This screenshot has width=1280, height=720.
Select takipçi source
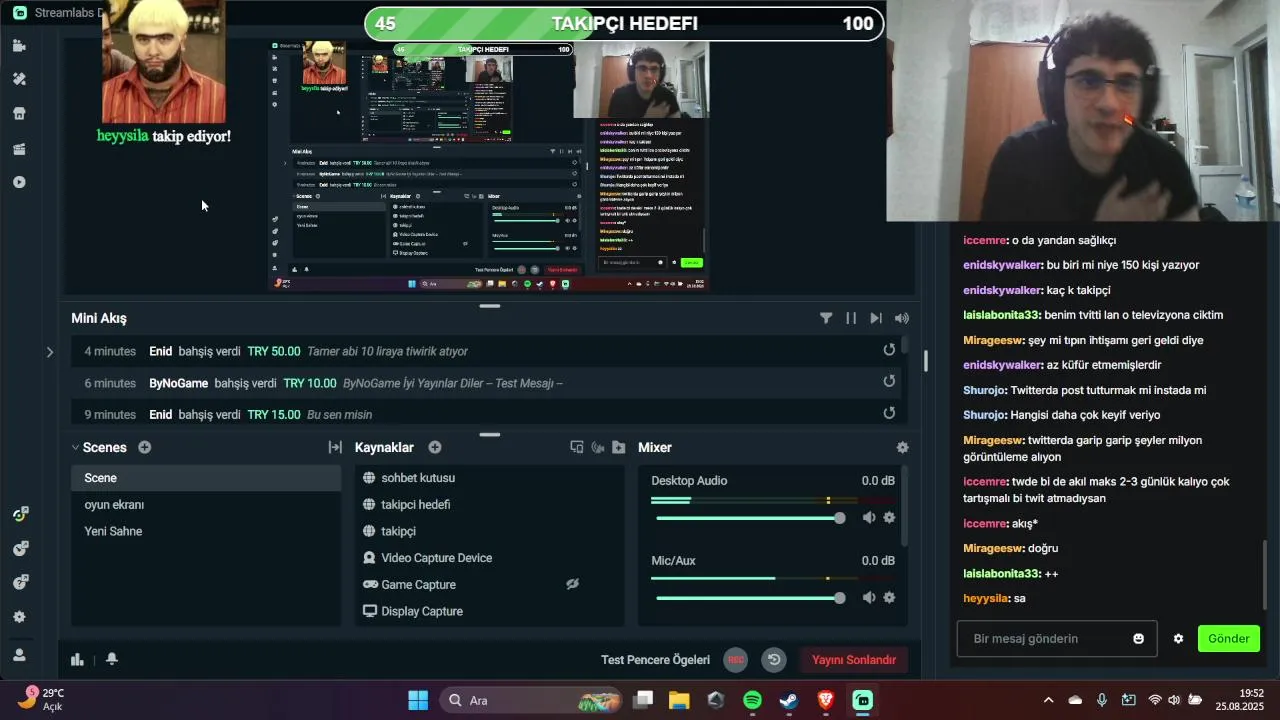(x=489, y=531)
